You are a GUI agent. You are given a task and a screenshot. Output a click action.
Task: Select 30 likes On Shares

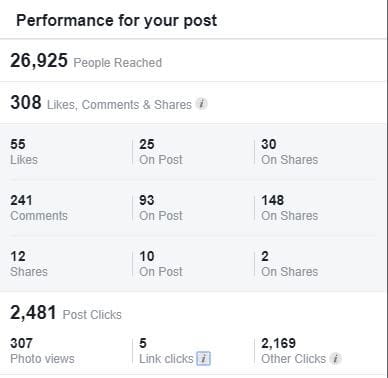pos(289,152)
